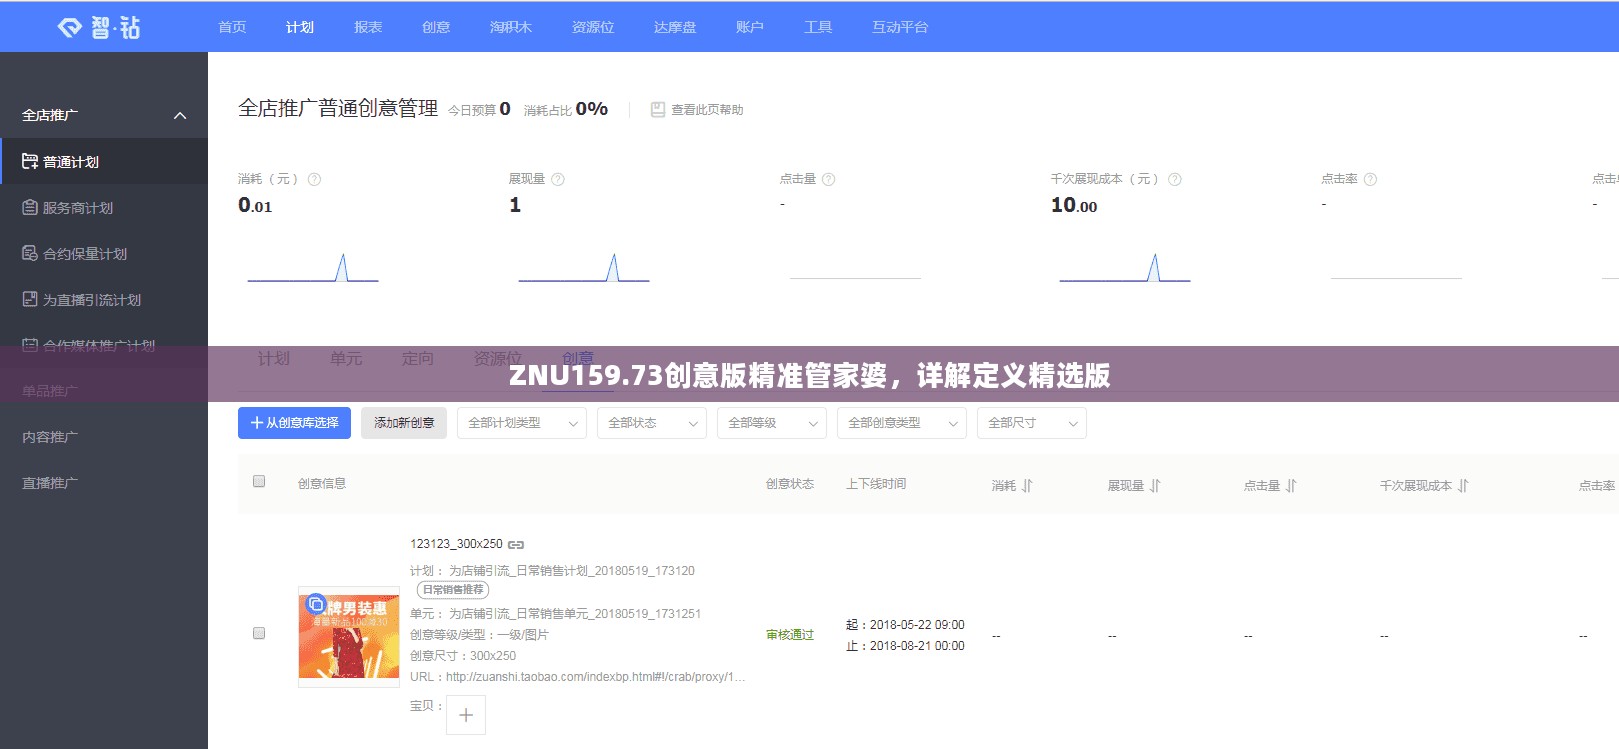Sort table by 点击量 column arrows
1619x749 pixels.
[1291, 485]
